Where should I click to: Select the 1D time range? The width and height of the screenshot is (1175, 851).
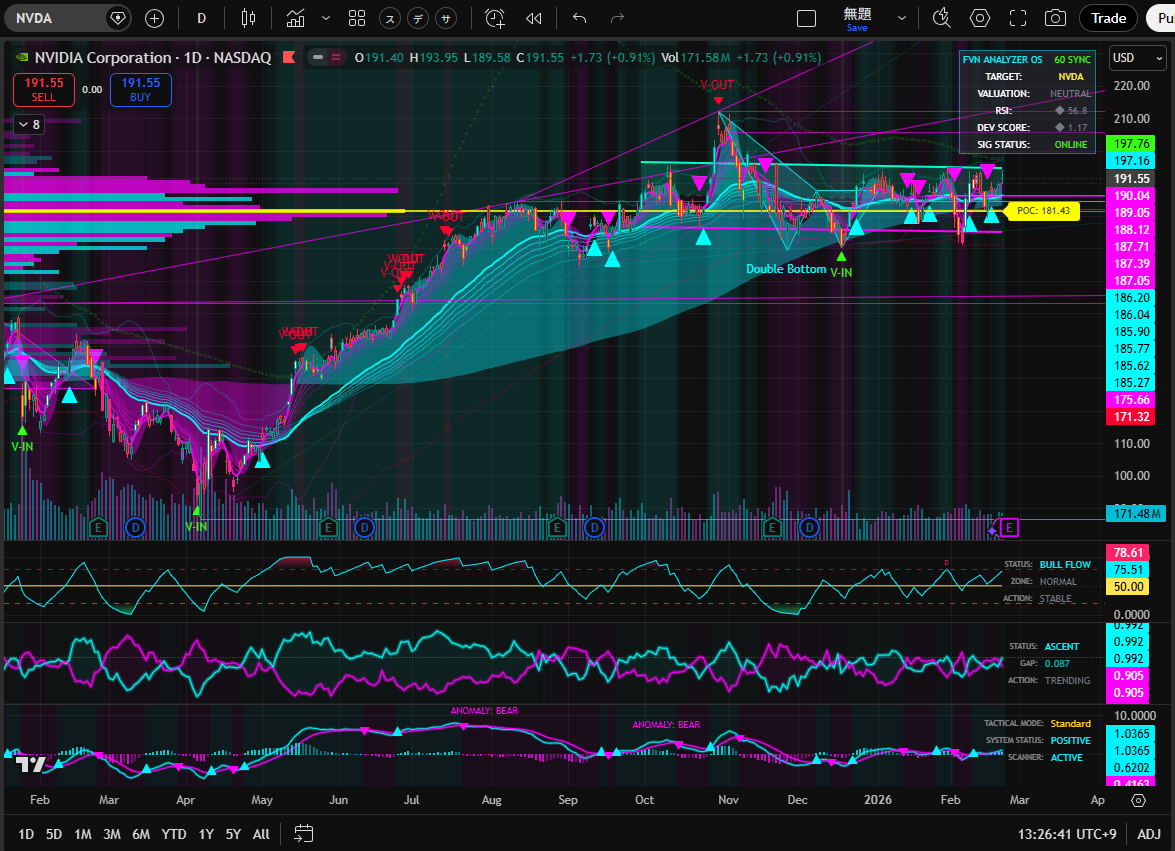[25, 834]
